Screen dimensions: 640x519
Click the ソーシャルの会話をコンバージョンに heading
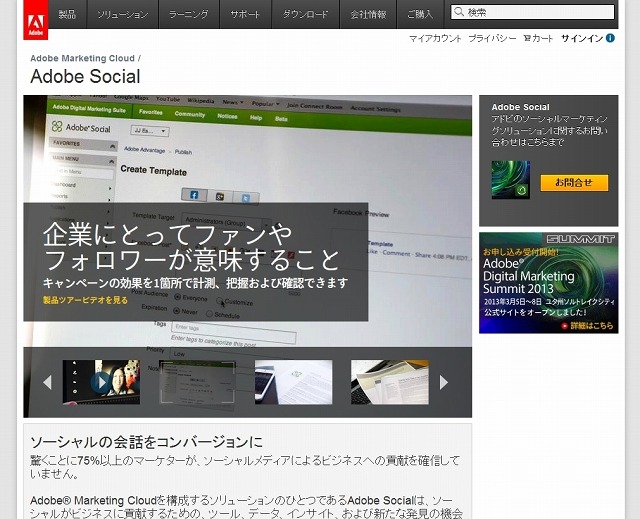147,442
